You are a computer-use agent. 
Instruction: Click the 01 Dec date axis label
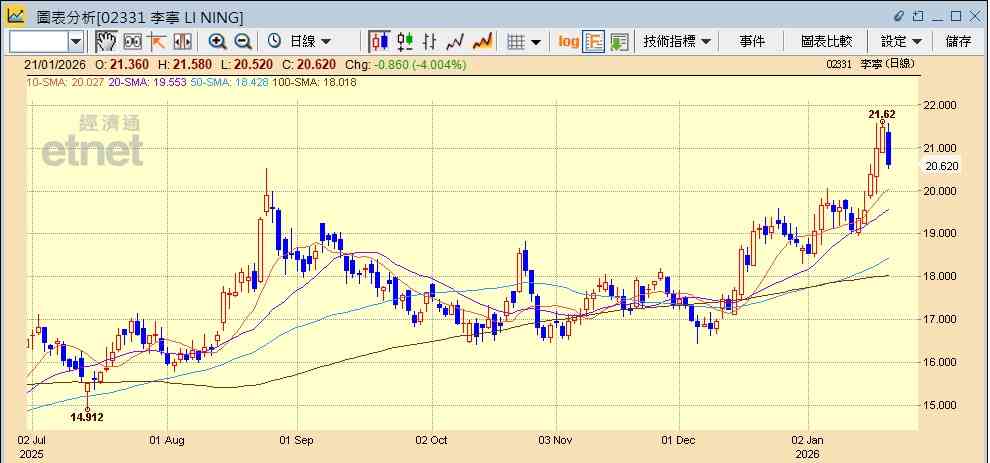(679, 440)
